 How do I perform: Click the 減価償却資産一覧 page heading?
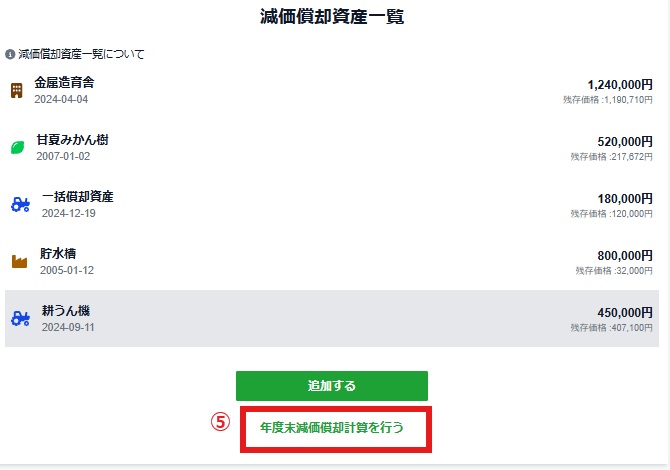[x=332, y=17]
